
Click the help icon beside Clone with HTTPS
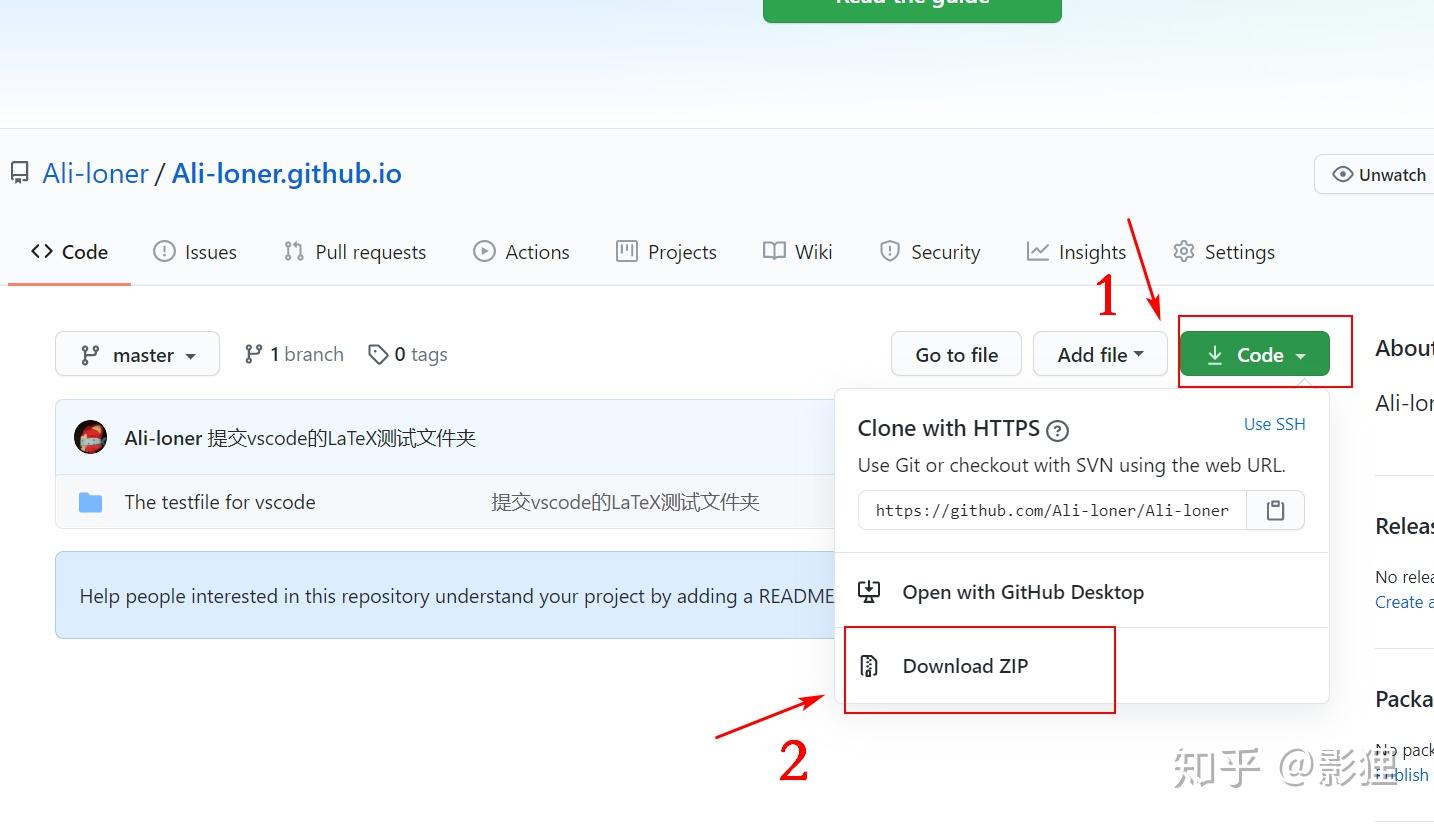(x=1057, y=431)
